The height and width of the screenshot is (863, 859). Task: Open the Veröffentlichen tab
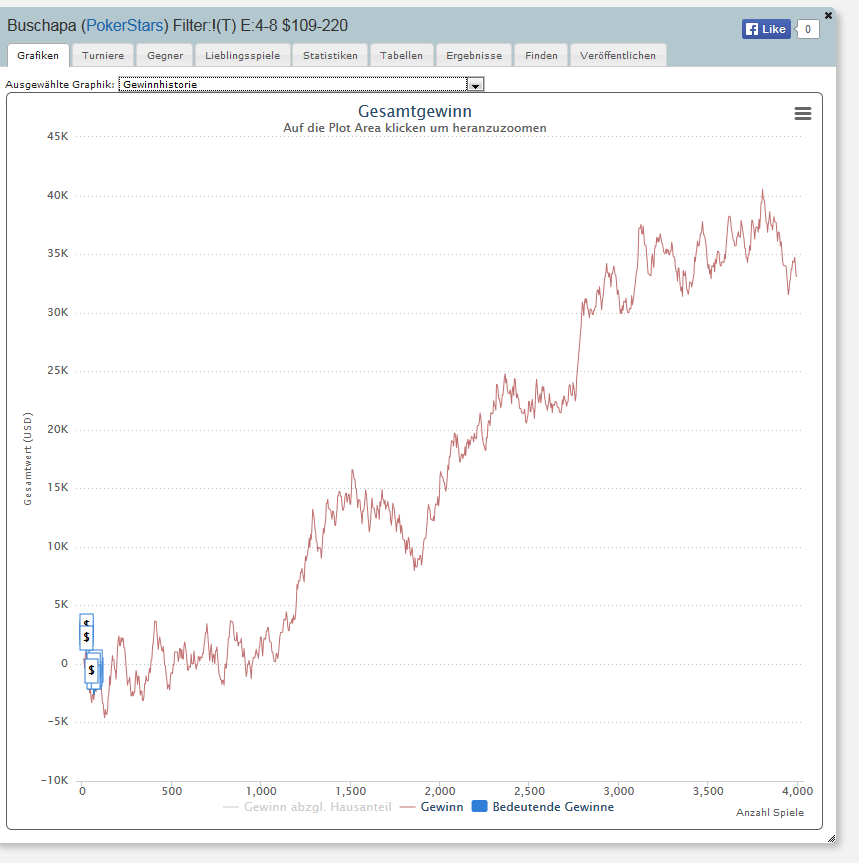tap(618, 56)
